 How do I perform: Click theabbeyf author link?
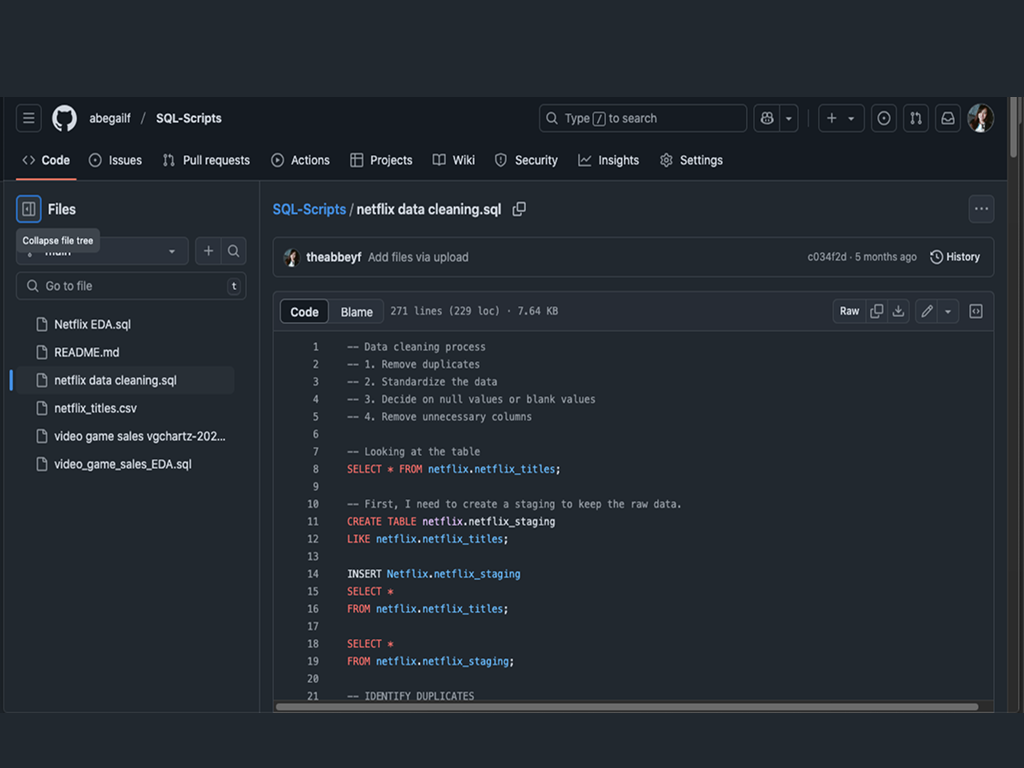tap(333, 257)
